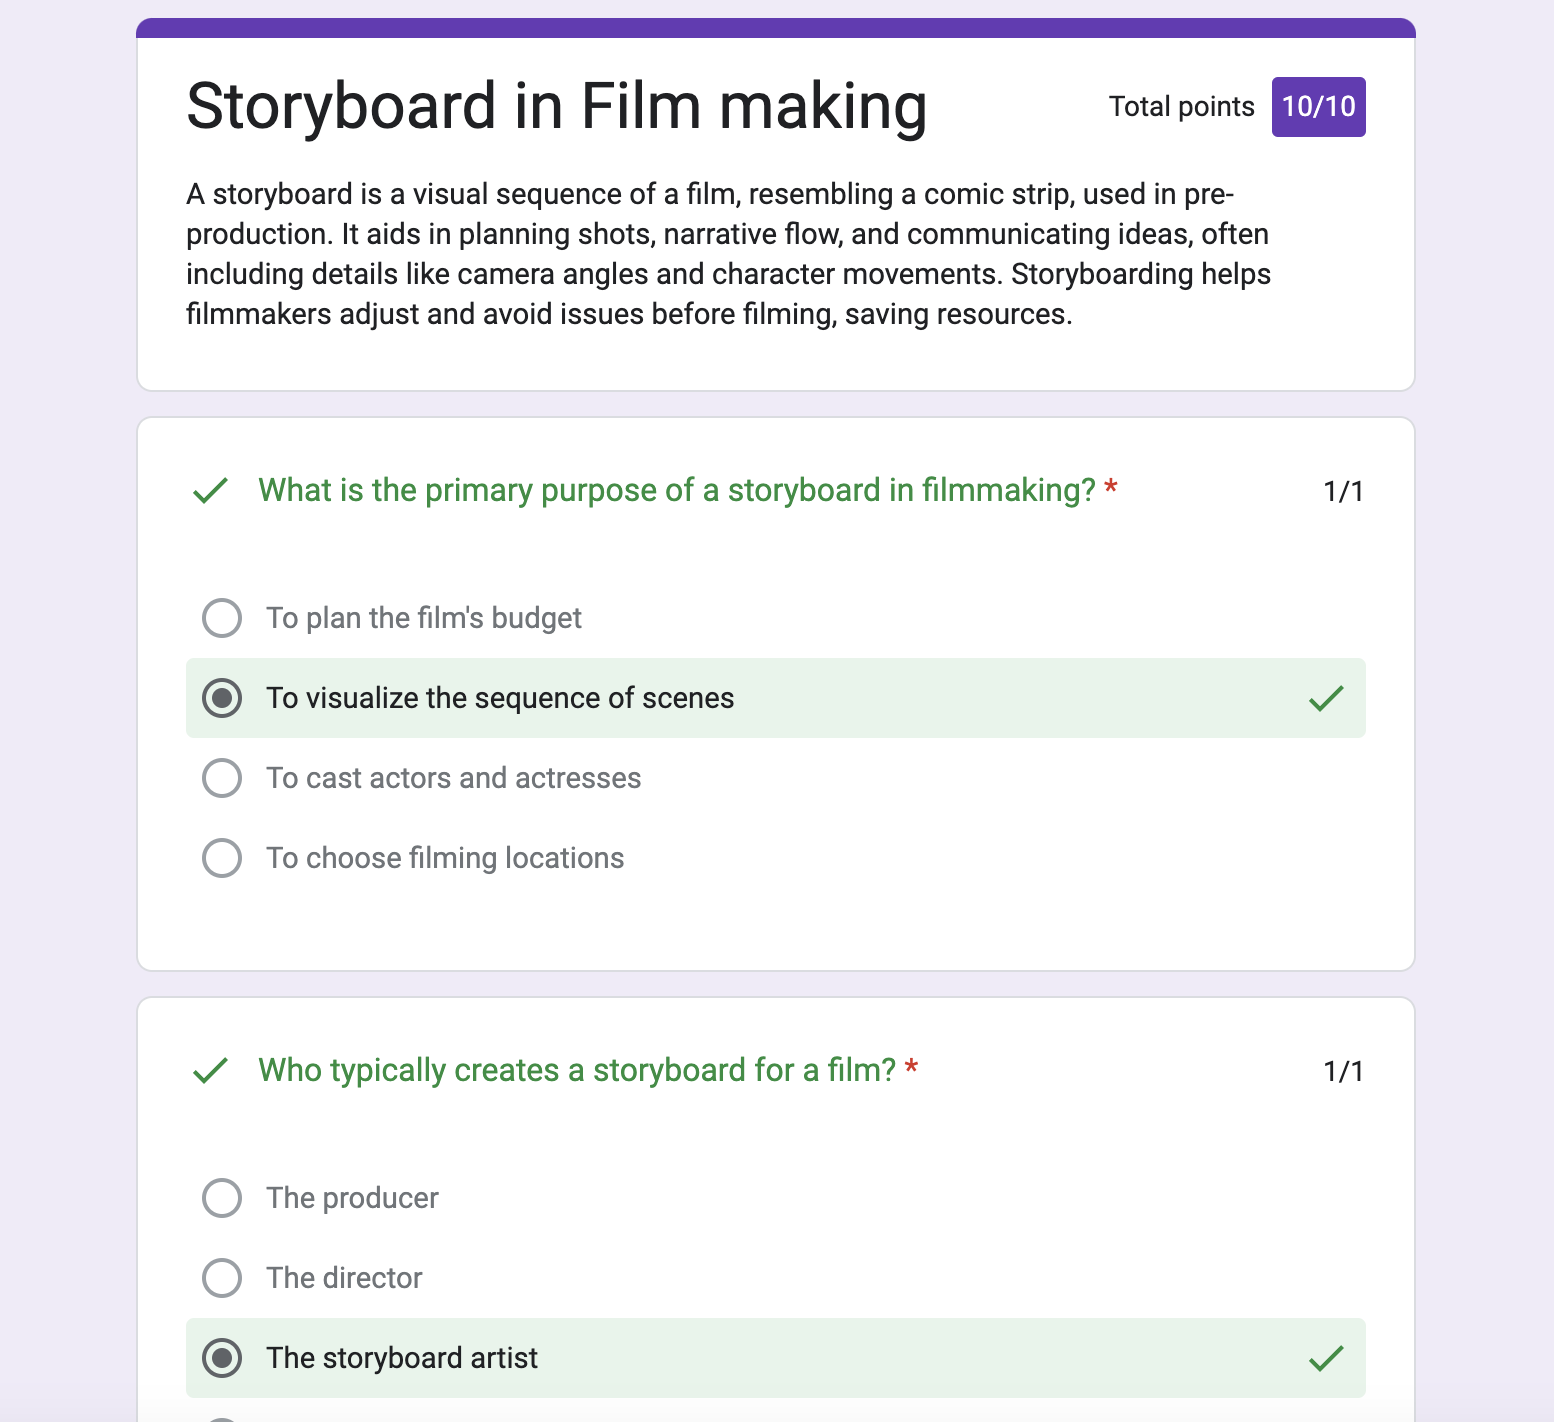
Task: Click the primary purpose question text
Action: point(676,490)
